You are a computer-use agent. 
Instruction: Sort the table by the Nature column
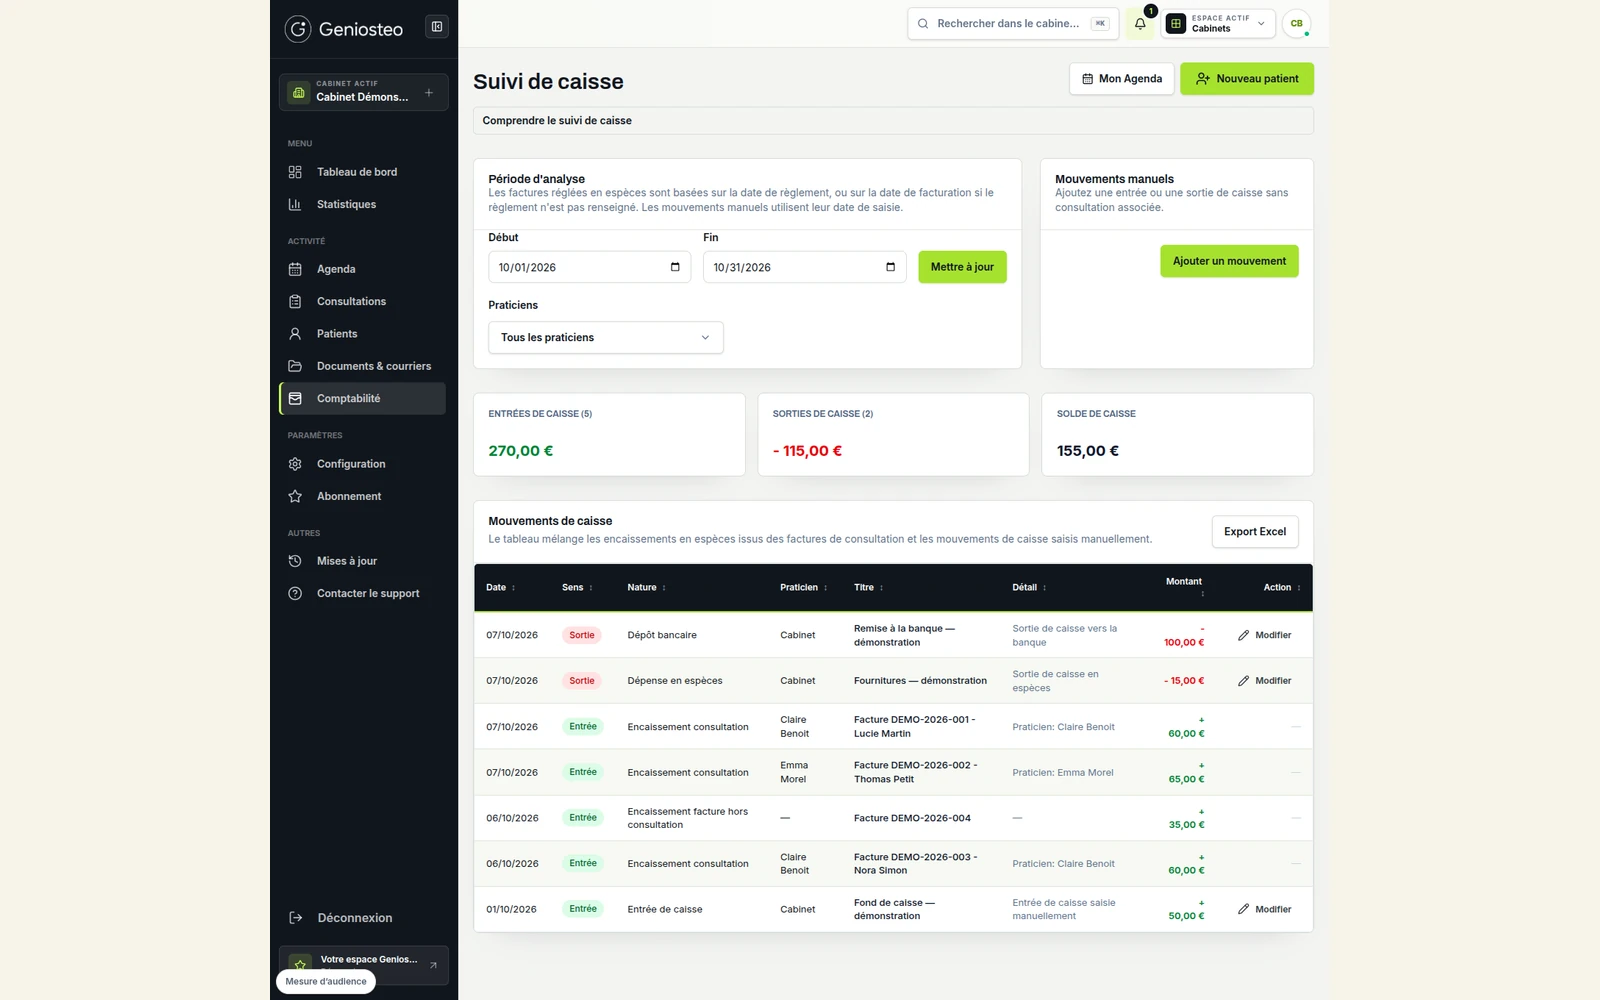(646, 588)
